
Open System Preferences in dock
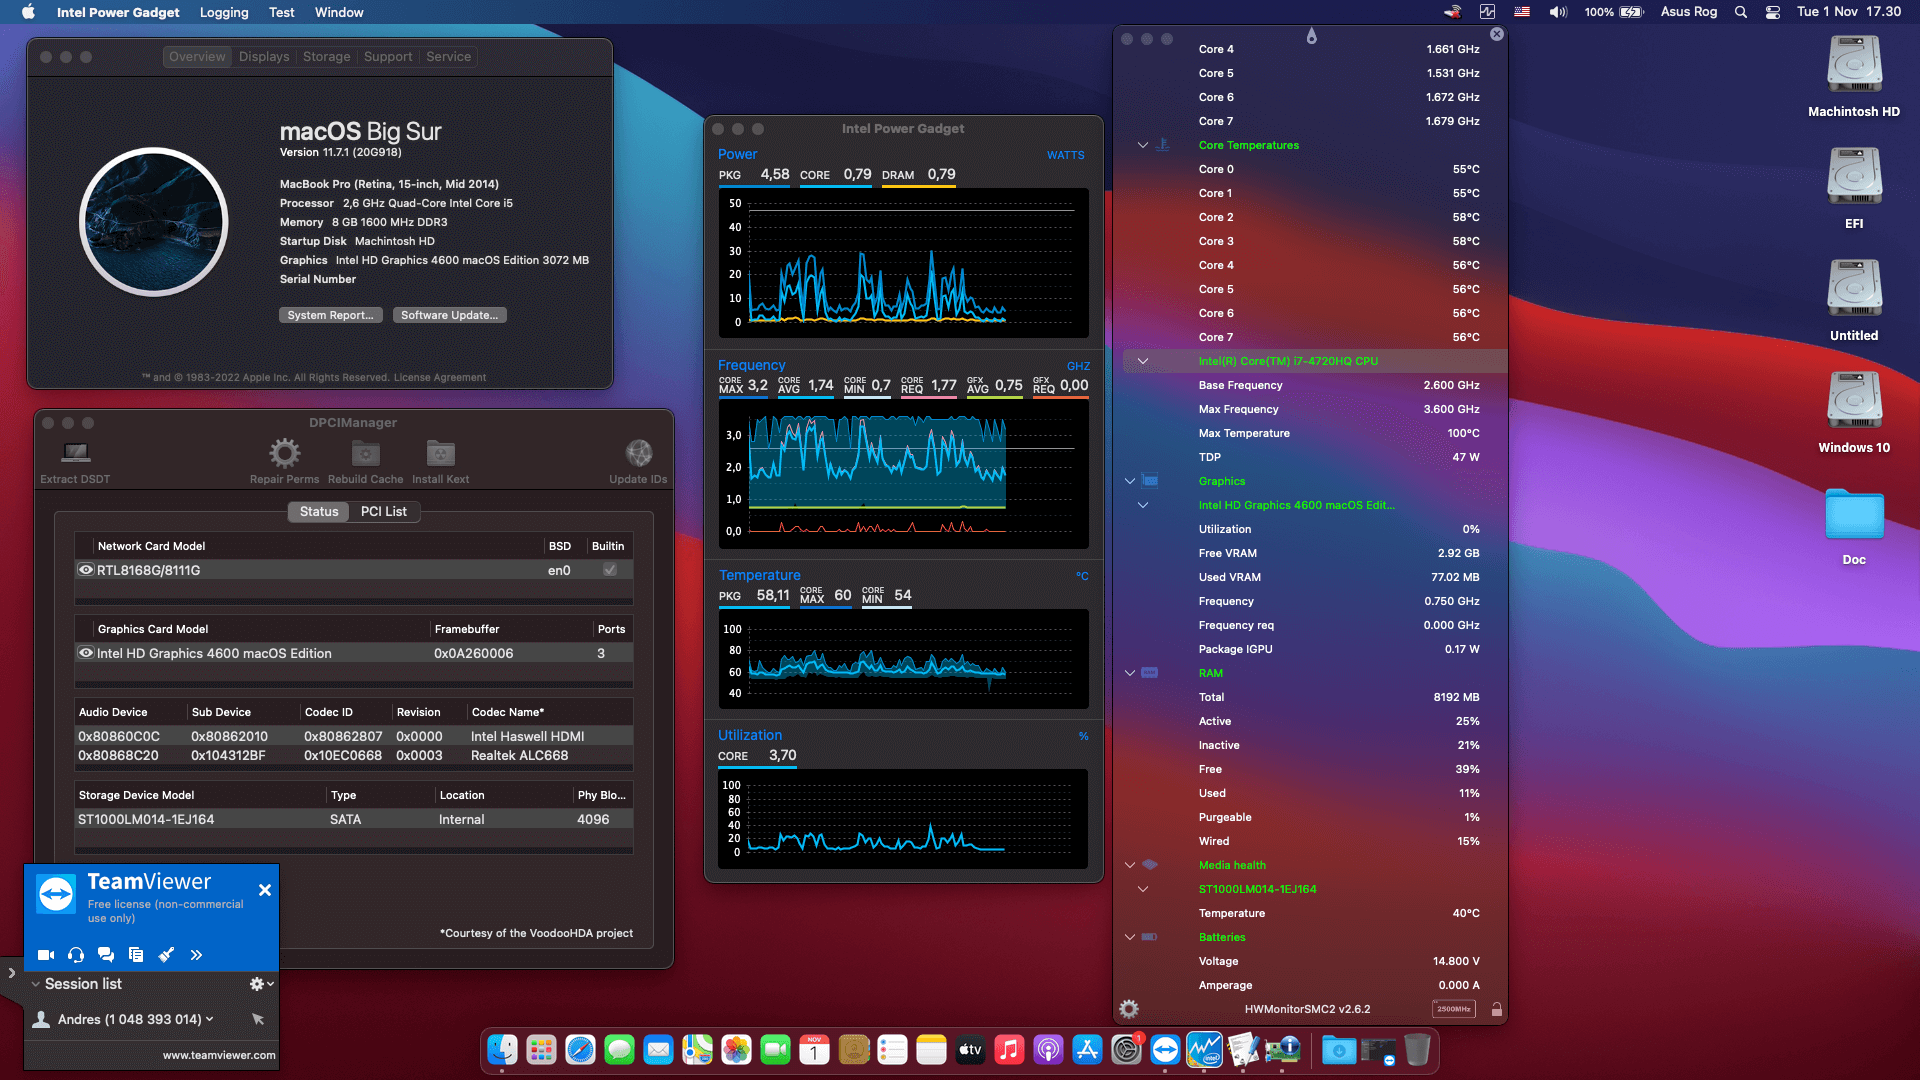[1126, 1050]
